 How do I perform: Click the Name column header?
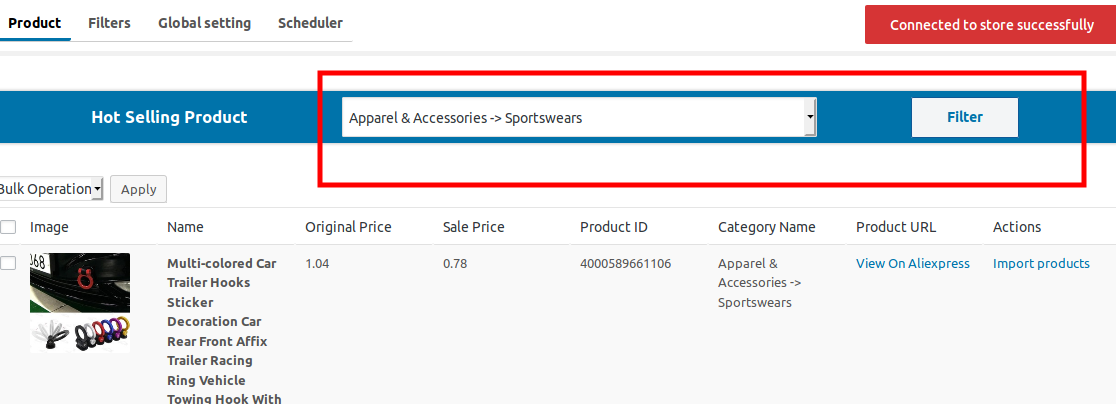click(x=185, y=227)
